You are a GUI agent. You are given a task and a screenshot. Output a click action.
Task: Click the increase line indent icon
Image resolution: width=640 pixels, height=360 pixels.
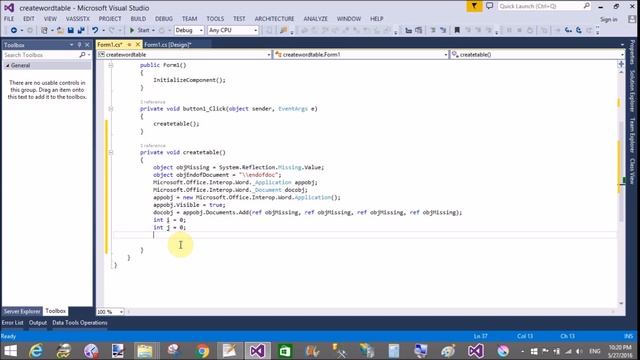tap(418, 30)
